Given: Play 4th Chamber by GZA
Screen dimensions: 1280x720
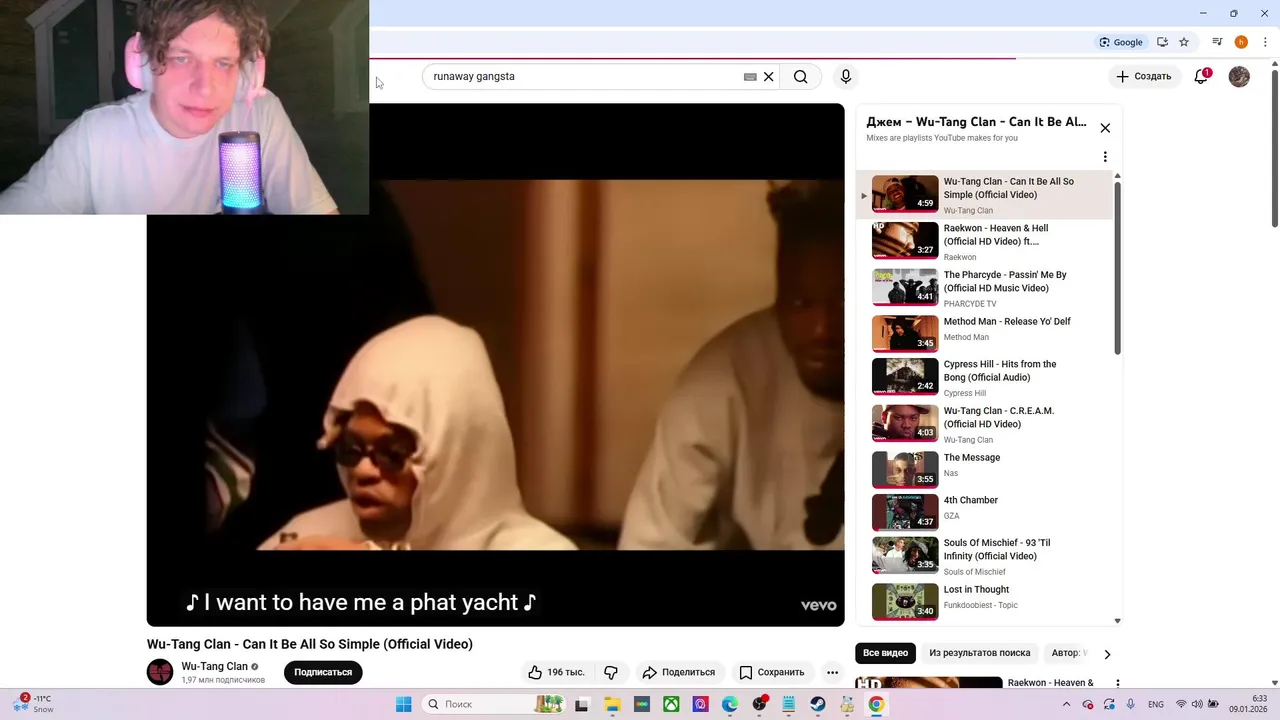Looking at the screenshot, I should point(985,512).
